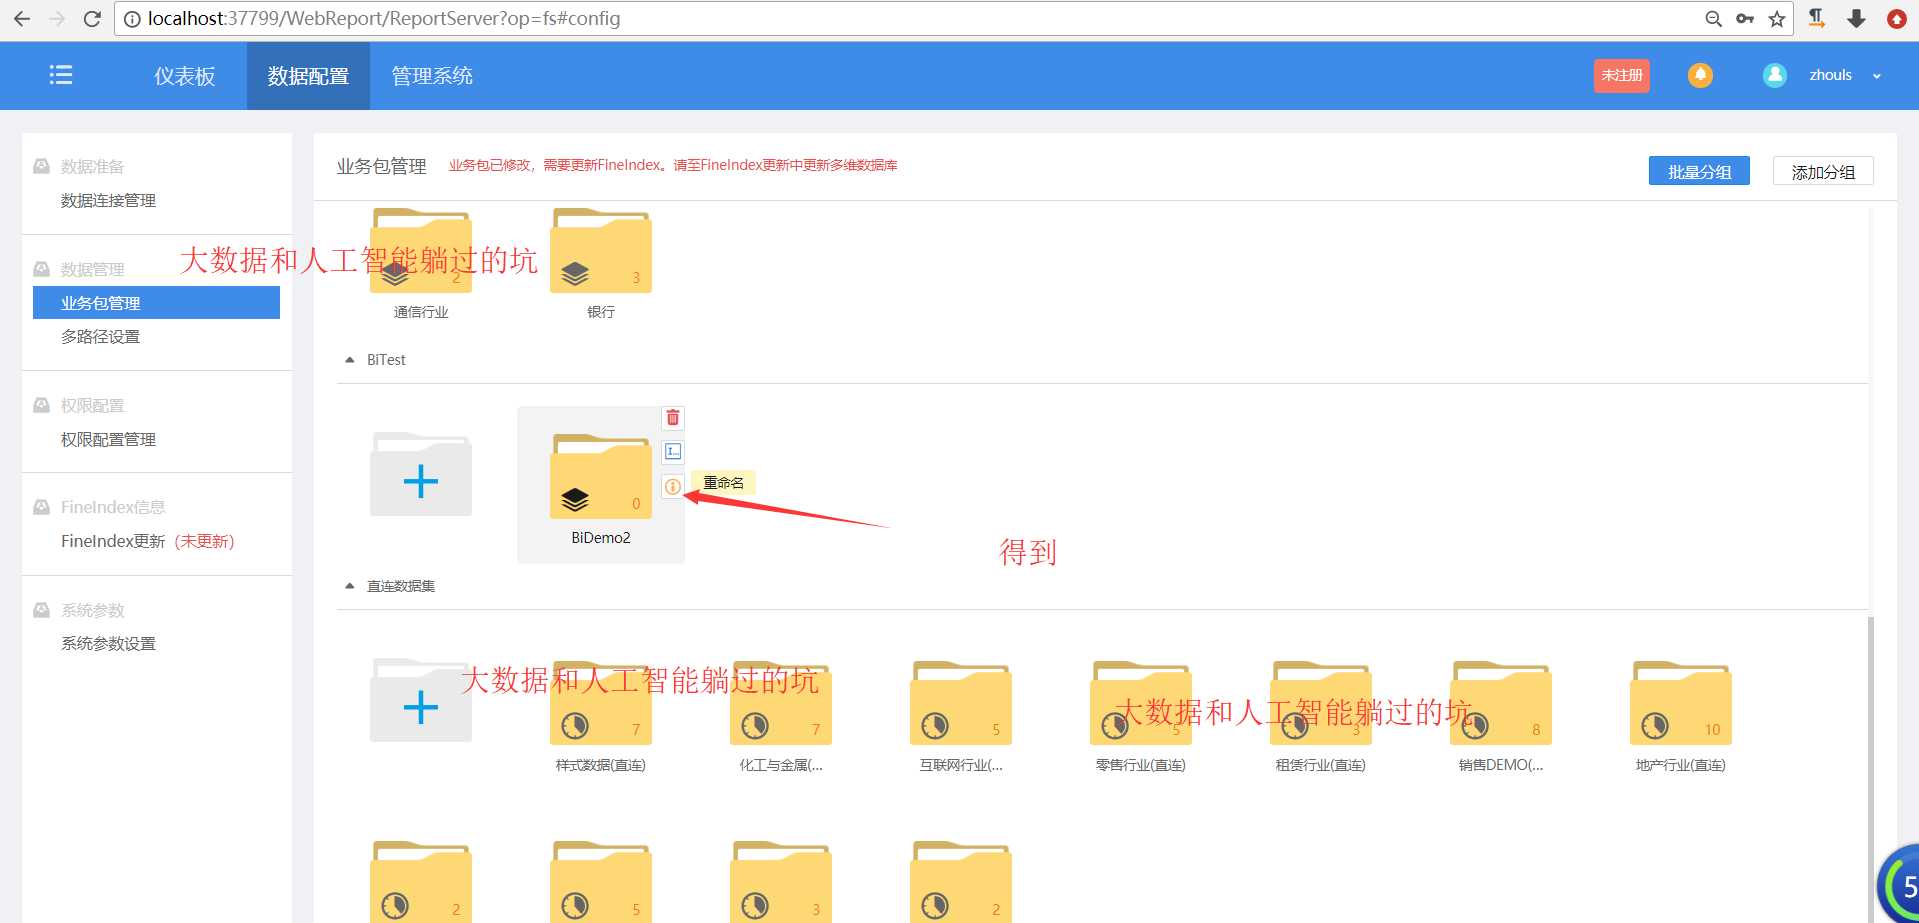Click the 添加分组 button
The image size is (1919, 923).
(1823, 171)
